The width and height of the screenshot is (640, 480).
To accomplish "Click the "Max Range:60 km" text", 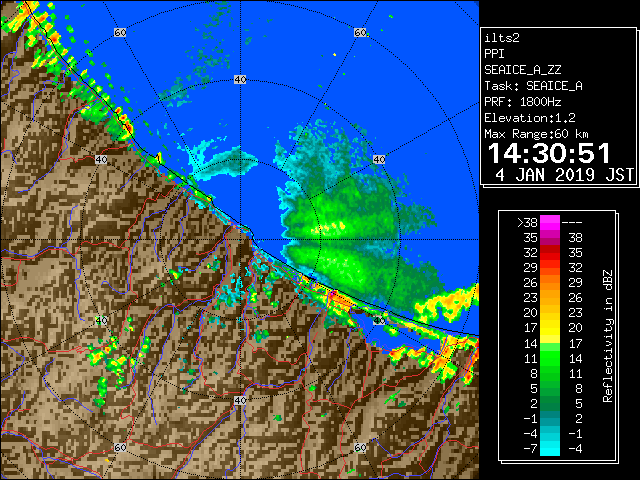I will coord(536,134).
